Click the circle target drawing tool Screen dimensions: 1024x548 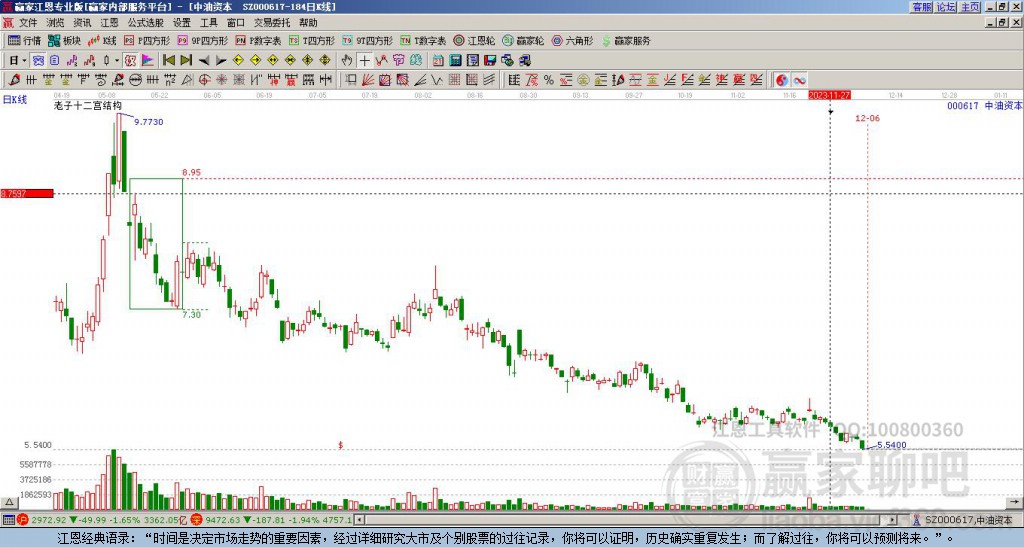click(x=204, y=80)
